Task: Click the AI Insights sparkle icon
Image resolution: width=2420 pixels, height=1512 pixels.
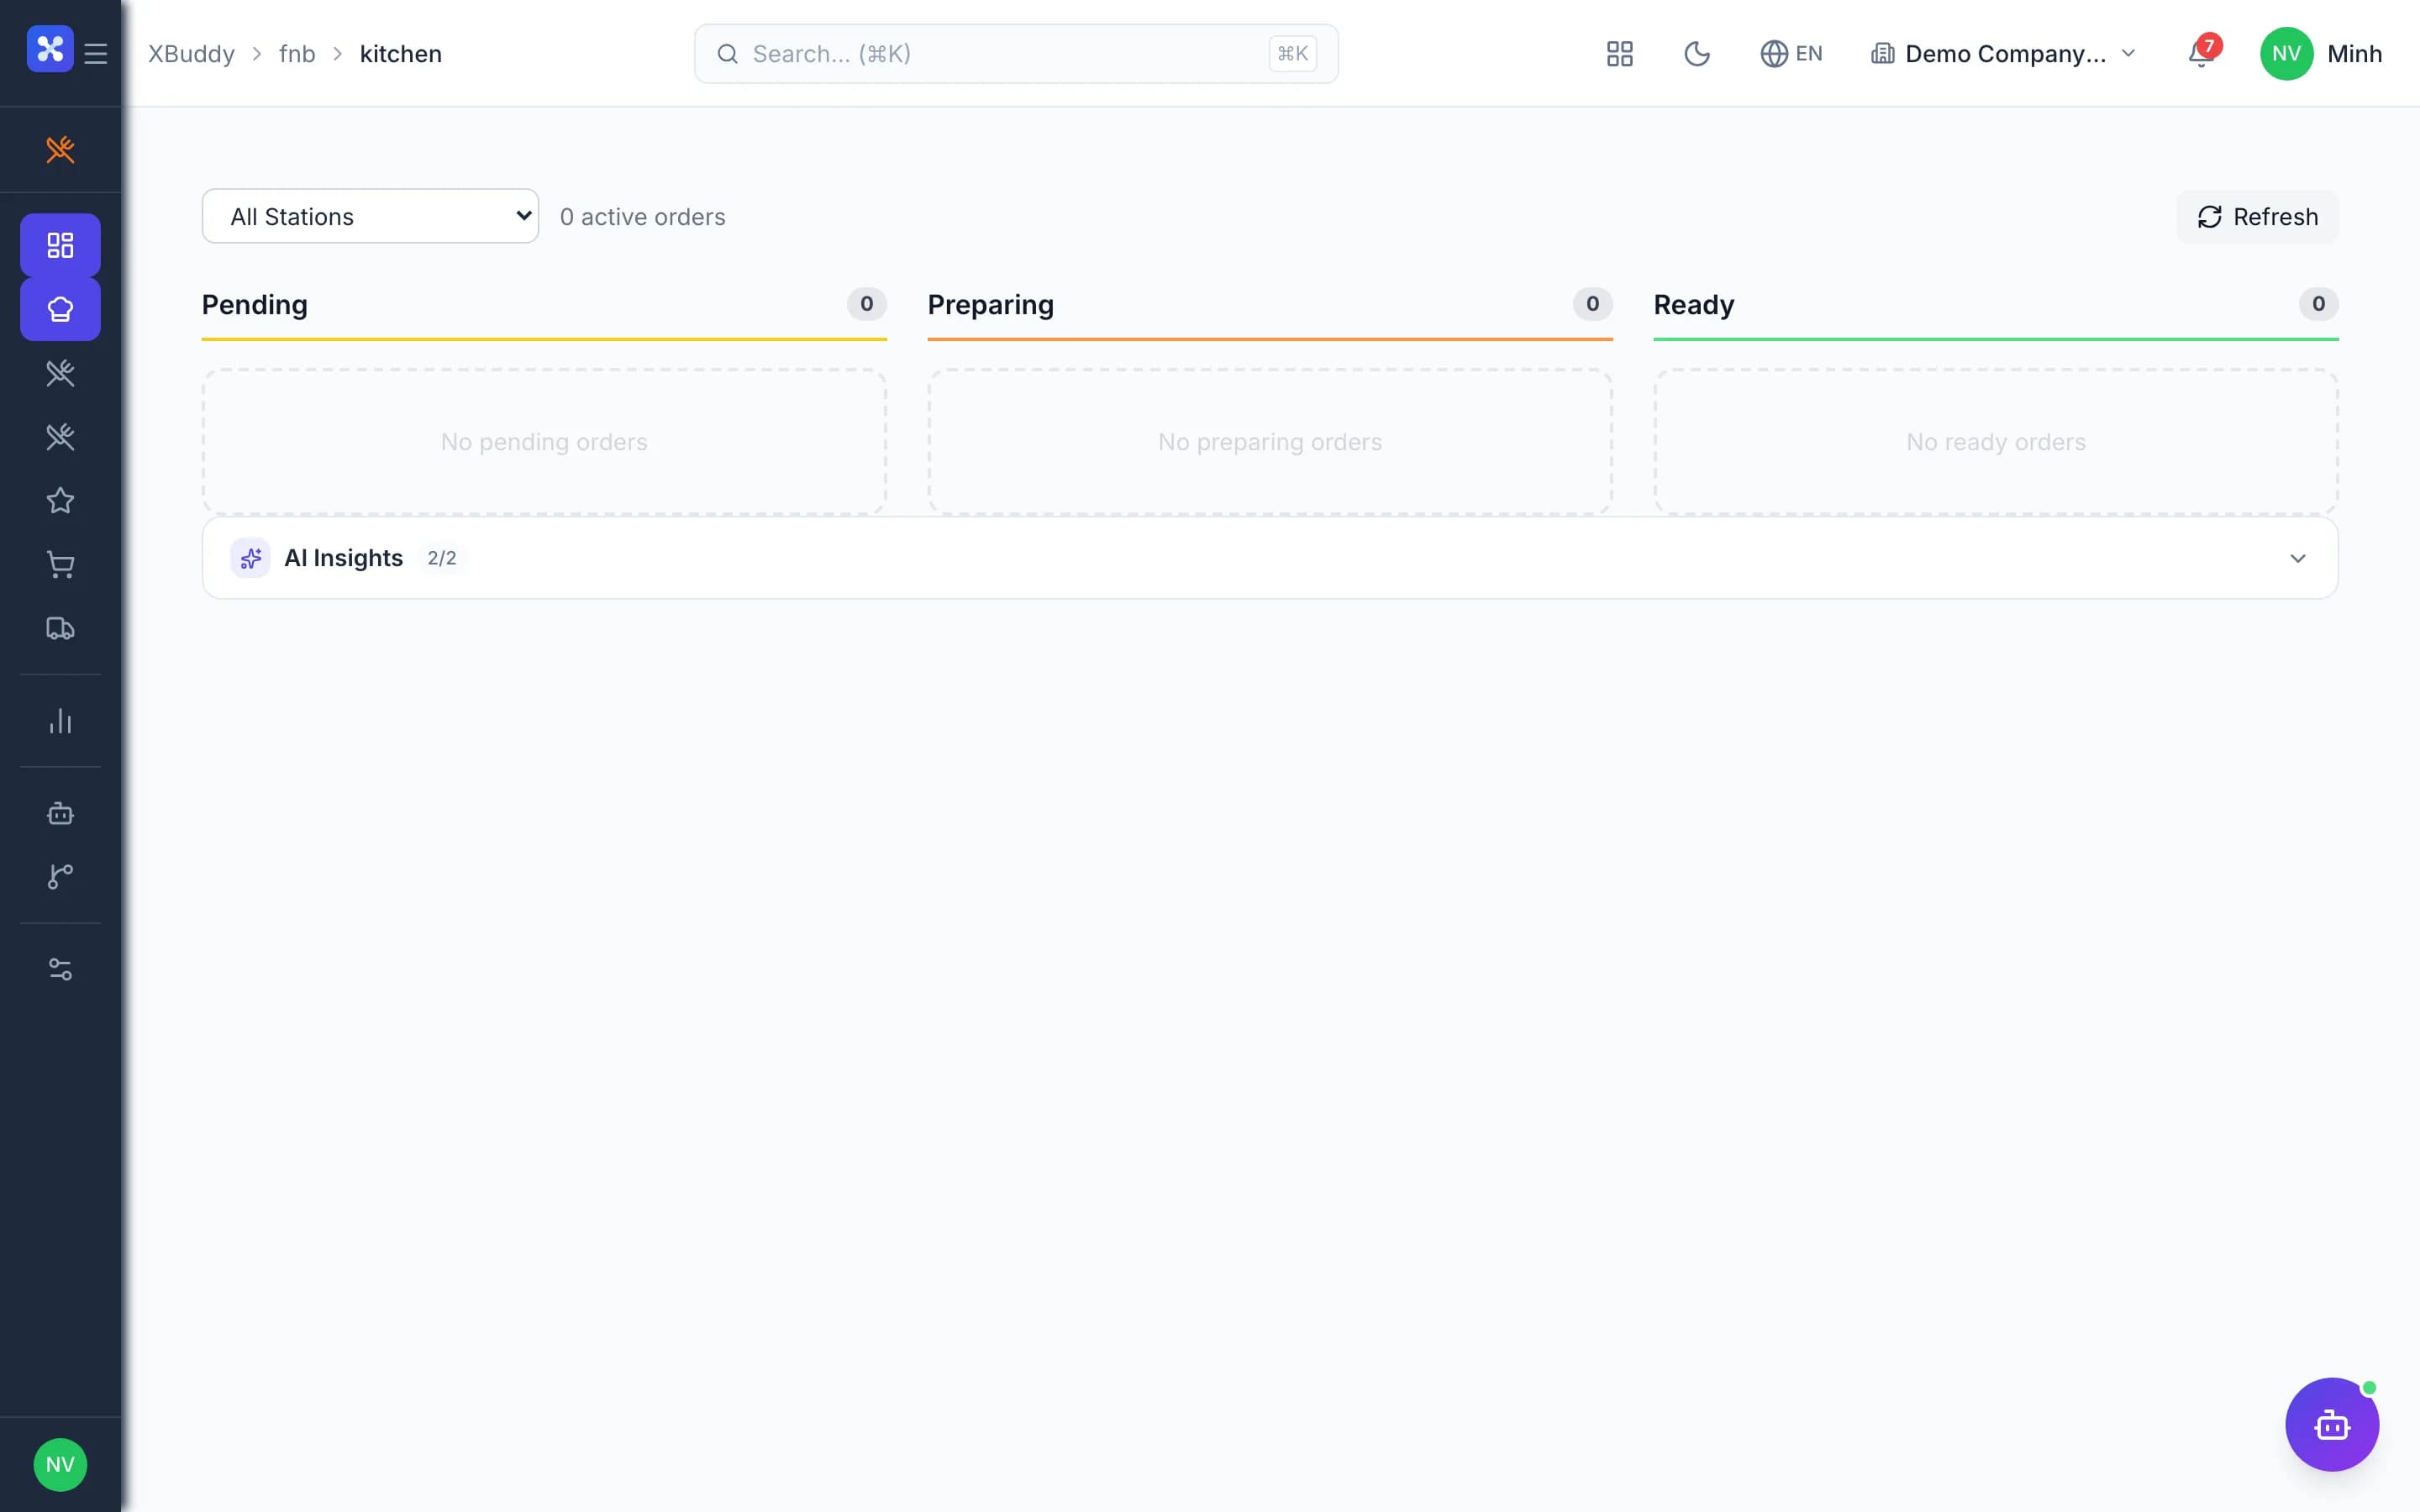Action: pos(250,558)
